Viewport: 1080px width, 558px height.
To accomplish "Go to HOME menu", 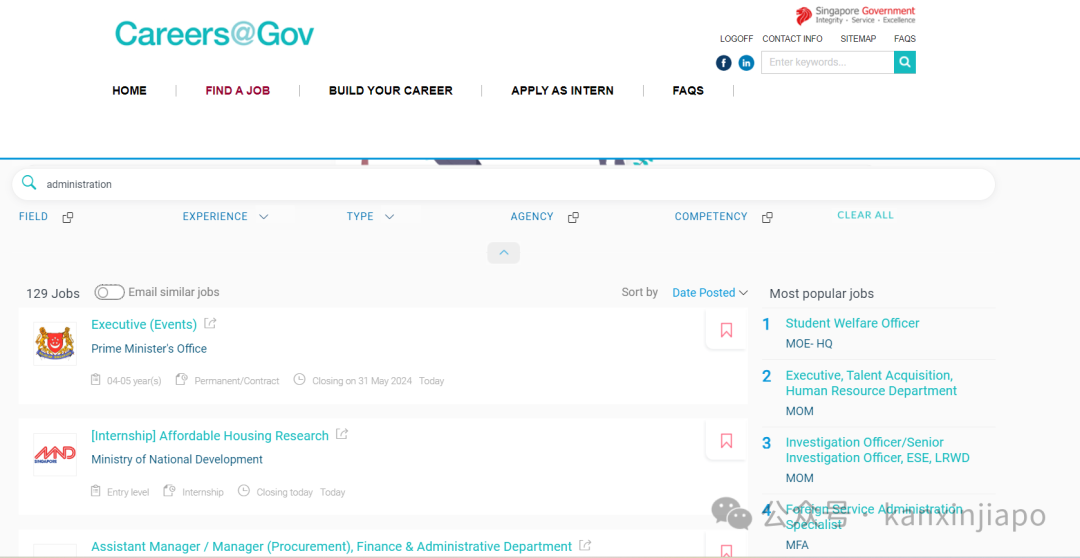I will click(x=129, y=90).
